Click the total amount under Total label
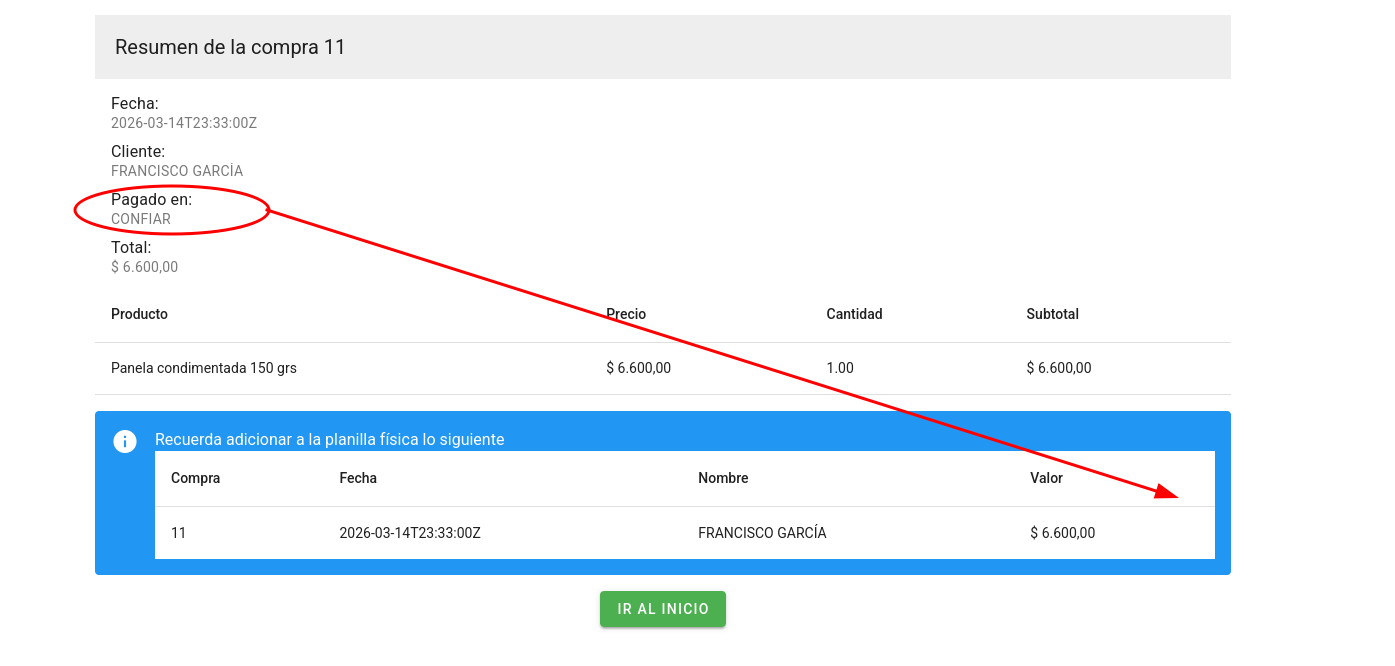The image size is (1395, 666). coord(144,267)
